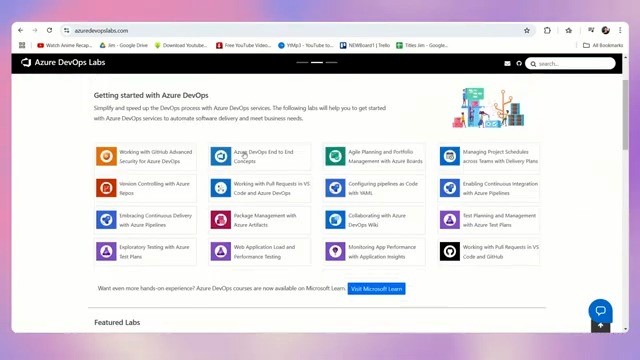Open Jim - Google Drive bookmark
Screen dimensions: 640x360
click(x=124, y=45)
